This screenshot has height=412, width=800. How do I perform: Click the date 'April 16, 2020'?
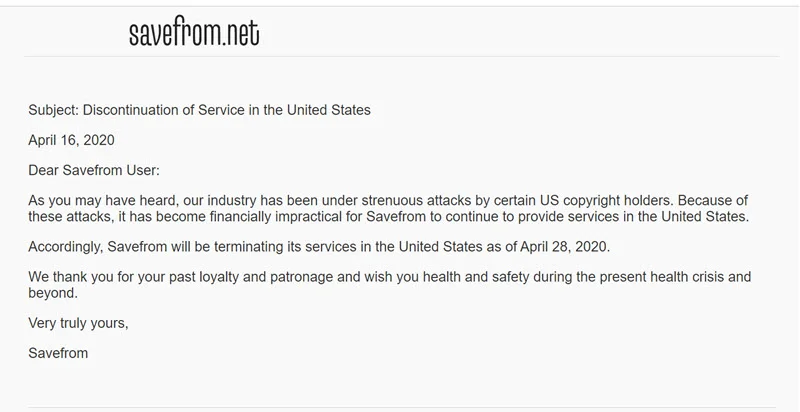(x=71, y=140)
